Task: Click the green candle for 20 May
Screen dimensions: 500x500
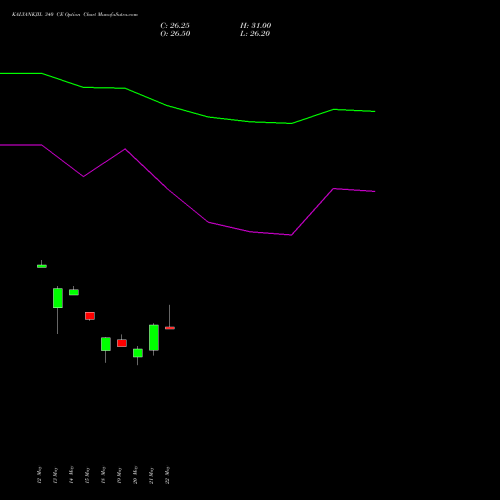Action: 138,353
